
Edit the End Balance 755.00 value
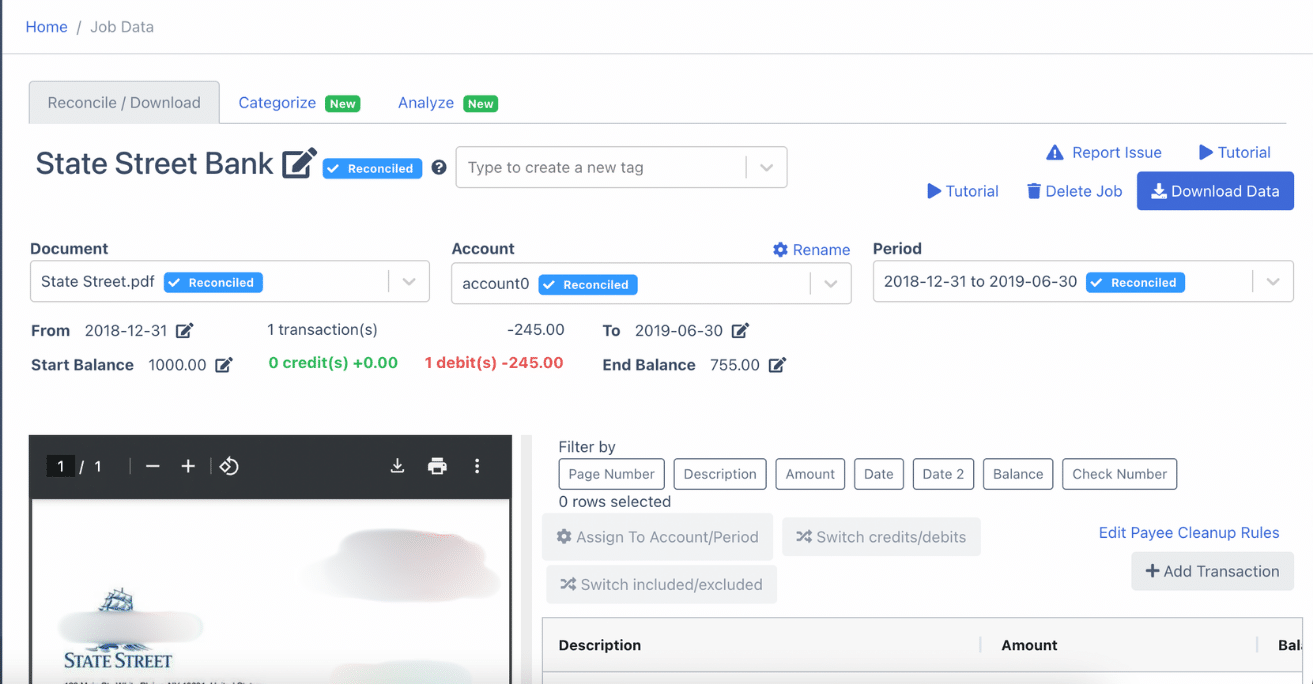tap(777, 365)
